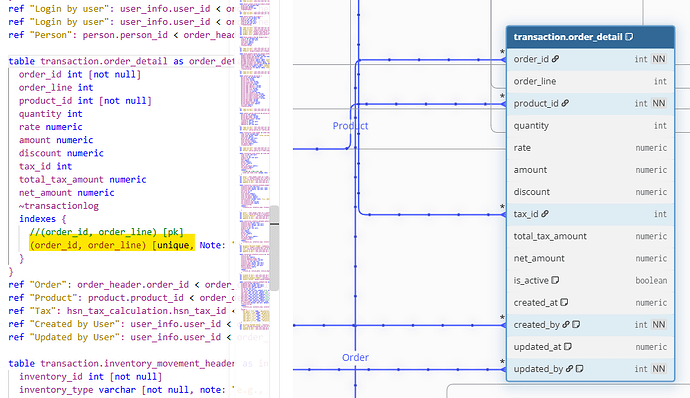Click the editor vertical scrollbar thumb
Image resolution: width=690 pixels, height=398 pixels.
[274, 248]
